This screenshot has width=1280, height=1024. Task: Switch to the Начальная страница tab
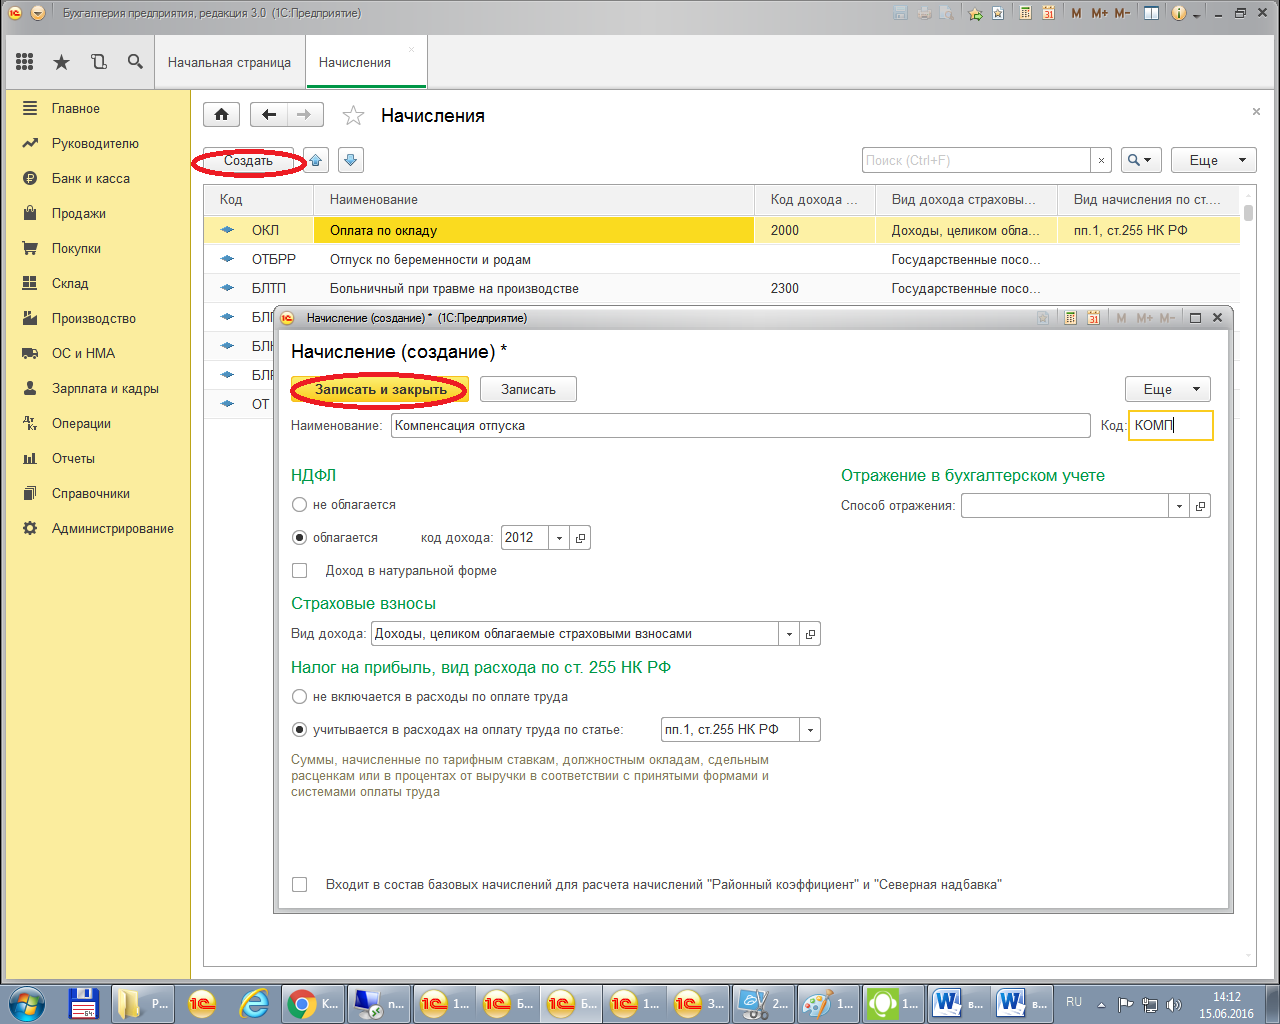point(229,62)
